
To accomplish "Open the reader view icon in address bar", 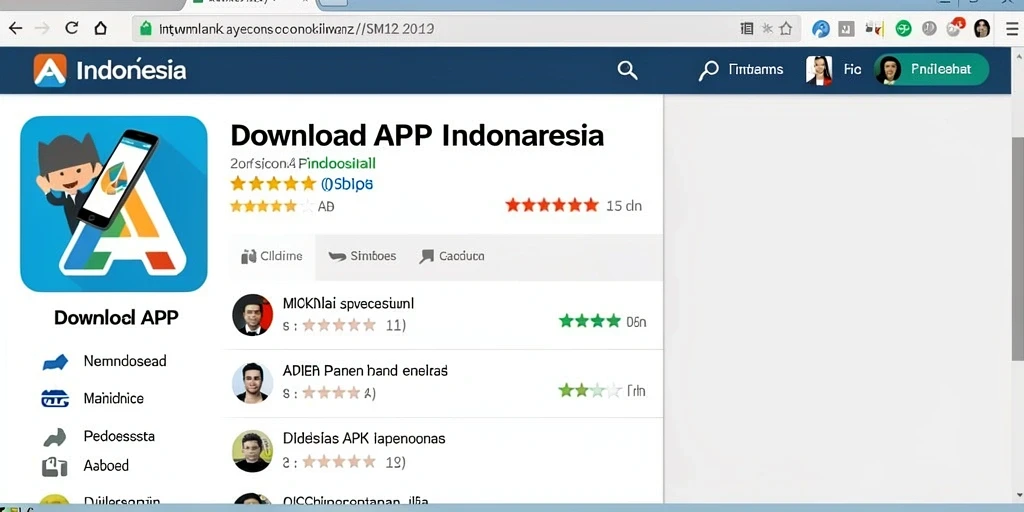I will point(746,28).
